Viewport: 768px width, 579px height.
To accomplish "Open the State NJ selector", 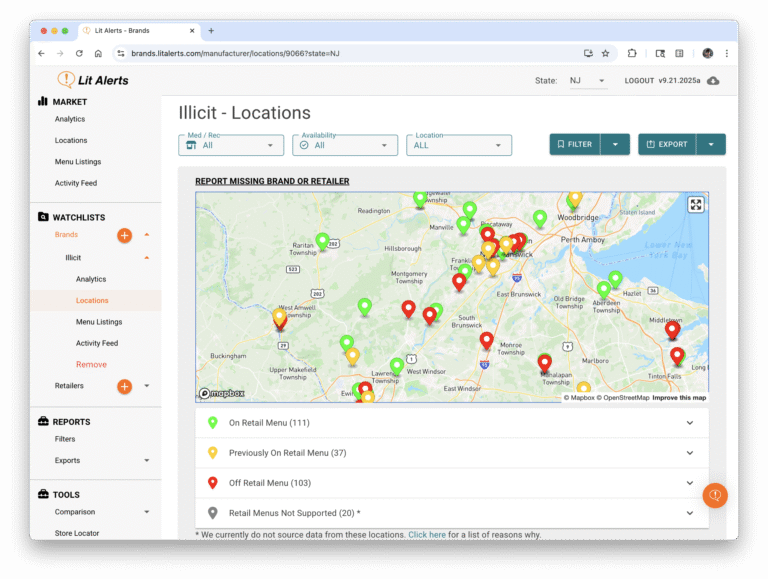I will 588,81.
